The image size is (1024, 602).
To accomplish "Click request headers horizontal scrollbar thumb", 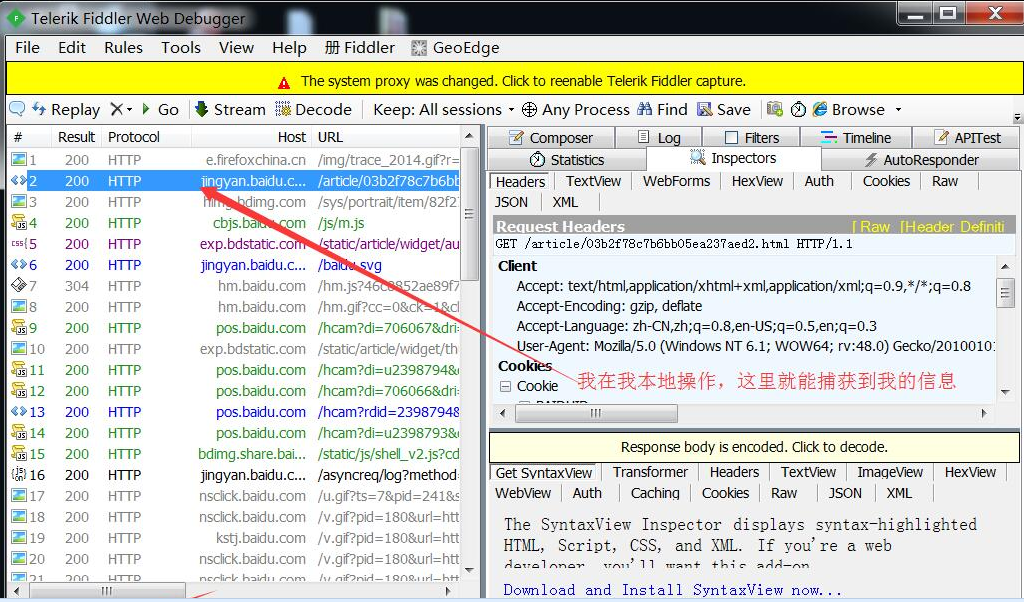I will tap(596, 413).
